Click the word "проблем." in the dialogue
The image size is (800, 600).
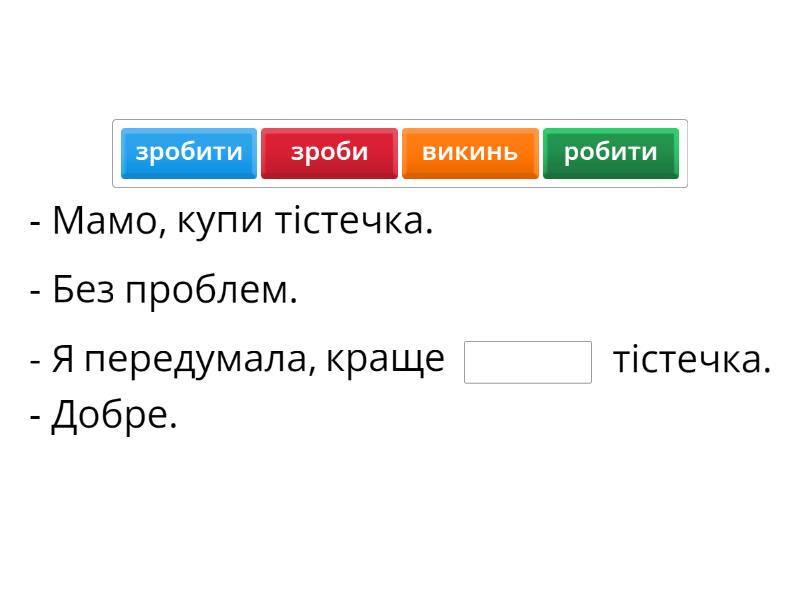[211, 291]
